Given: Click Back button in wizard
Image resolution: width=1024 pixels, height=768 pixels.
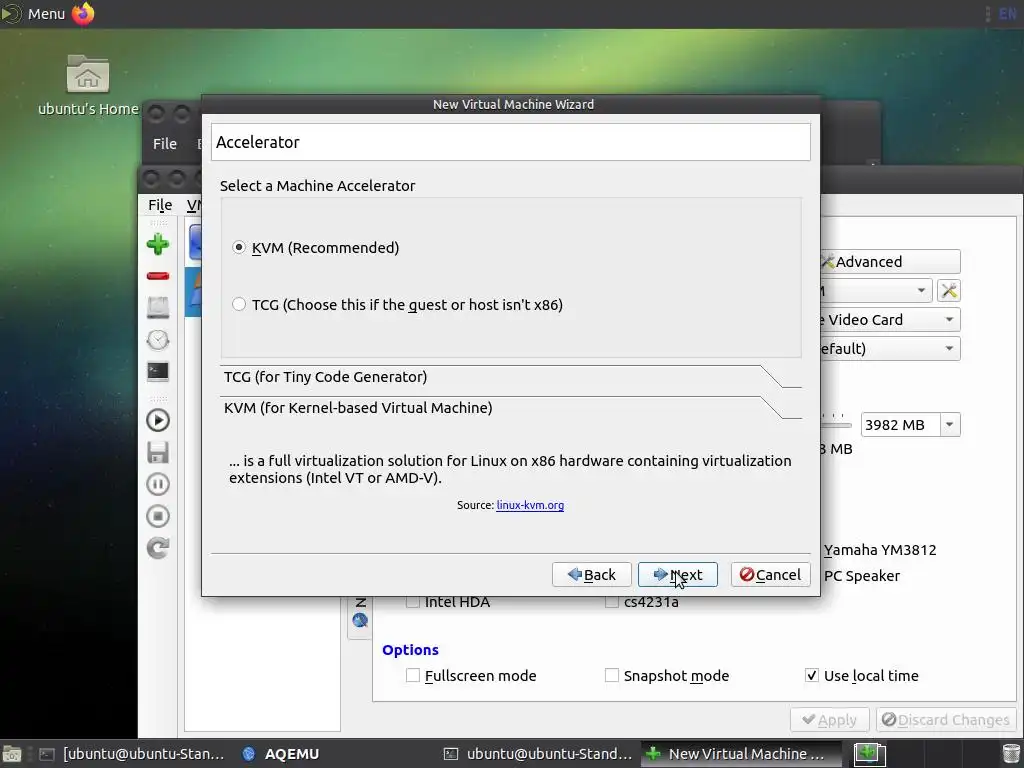Looking at the screenshot, I should point(592,575).
